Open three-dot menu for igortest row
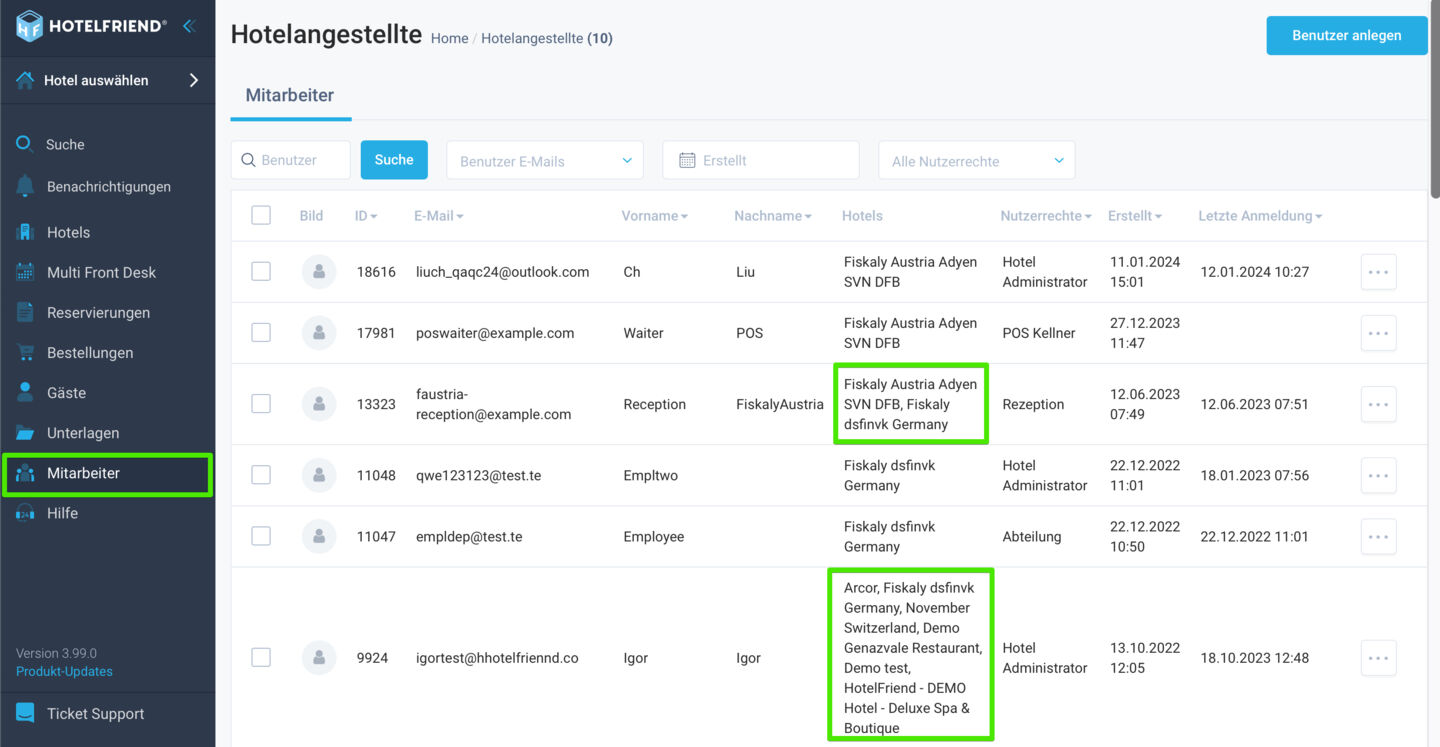 1378,658
